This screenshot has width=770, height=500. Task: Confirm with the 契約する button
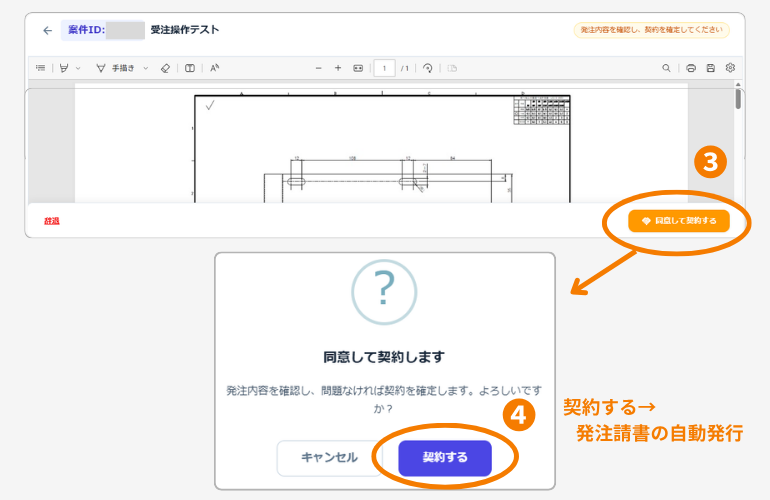pyautogui.click(x=445, y=458)
